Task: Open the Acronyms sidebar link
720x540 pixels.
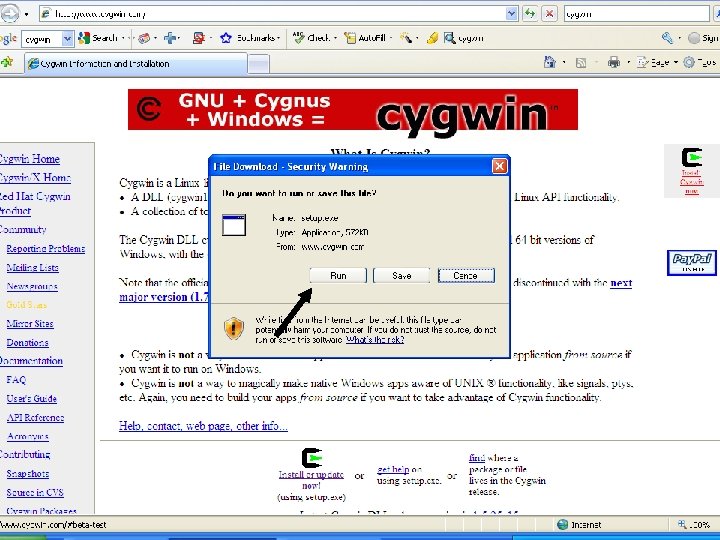Action: [28, 437]
